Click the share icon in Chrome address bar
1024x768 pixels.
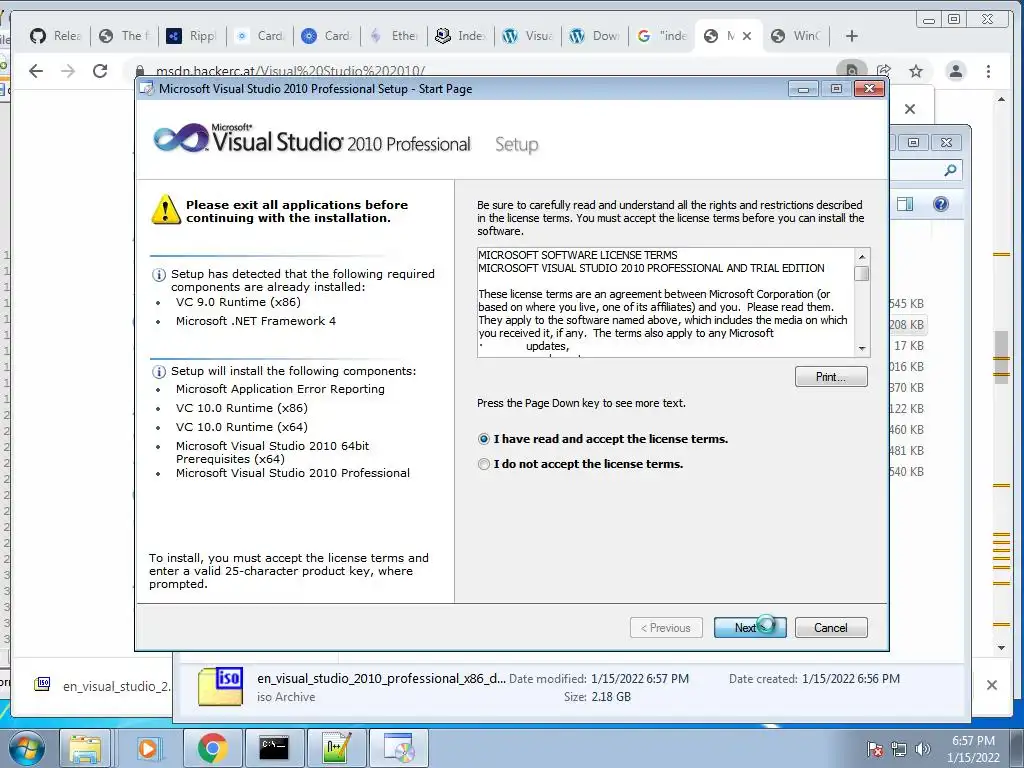click(x=884, y=71)
